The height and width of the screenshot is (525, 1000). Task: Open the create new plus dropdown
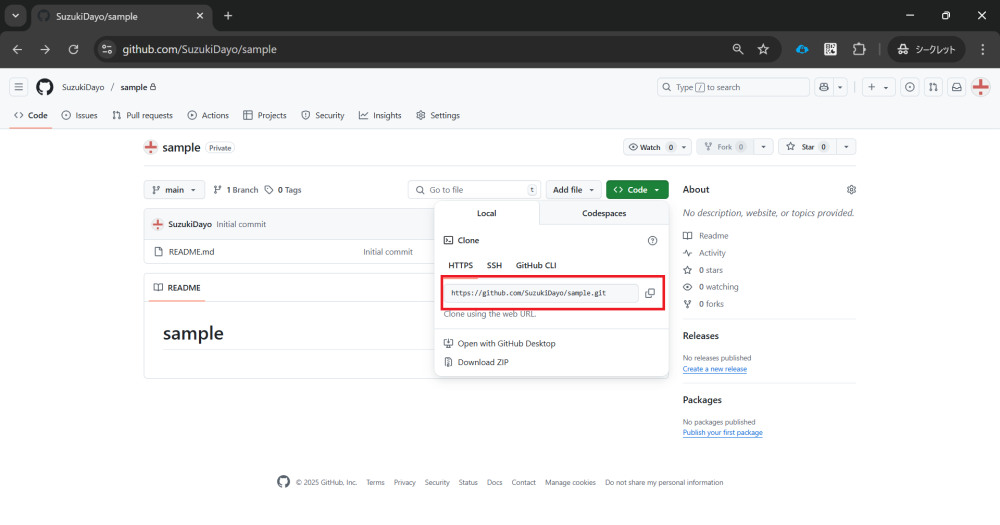[x=879, y=87]
